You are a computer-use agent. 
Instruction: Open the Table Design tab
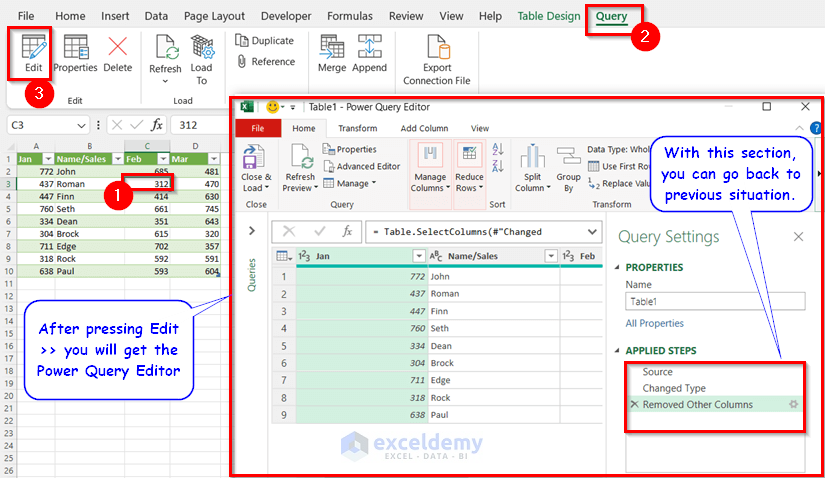click(x=549, y=16)
